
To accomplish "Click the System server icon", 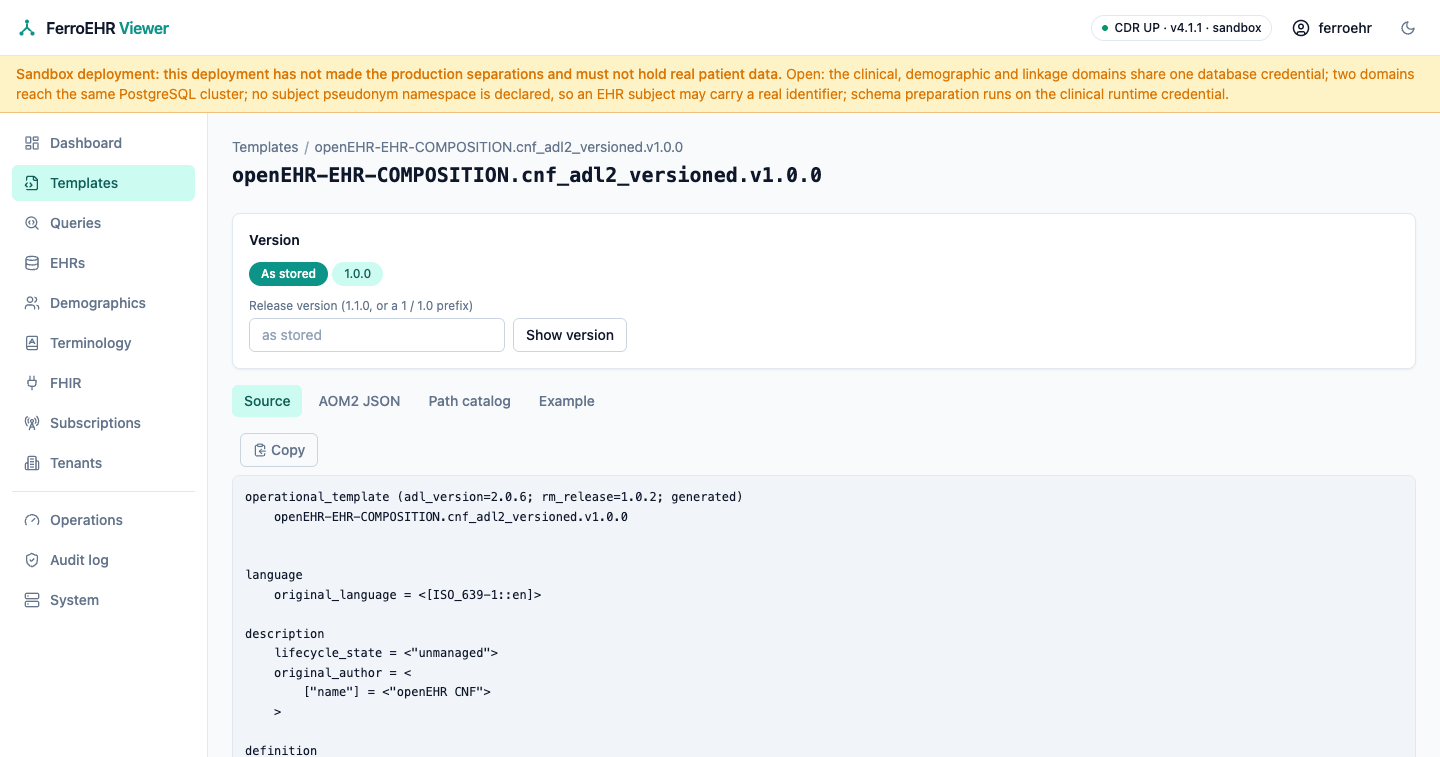I will coord(32,600).
